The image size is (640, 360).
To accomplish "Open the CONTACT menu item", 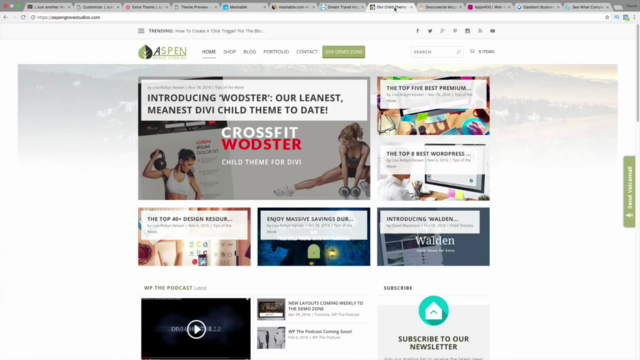I will coord(307,52).
